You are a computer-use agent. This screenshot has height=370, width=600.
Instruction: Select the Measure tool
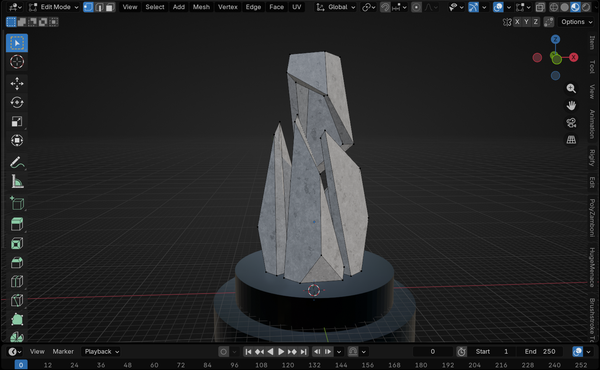click(x=17, y=181)
